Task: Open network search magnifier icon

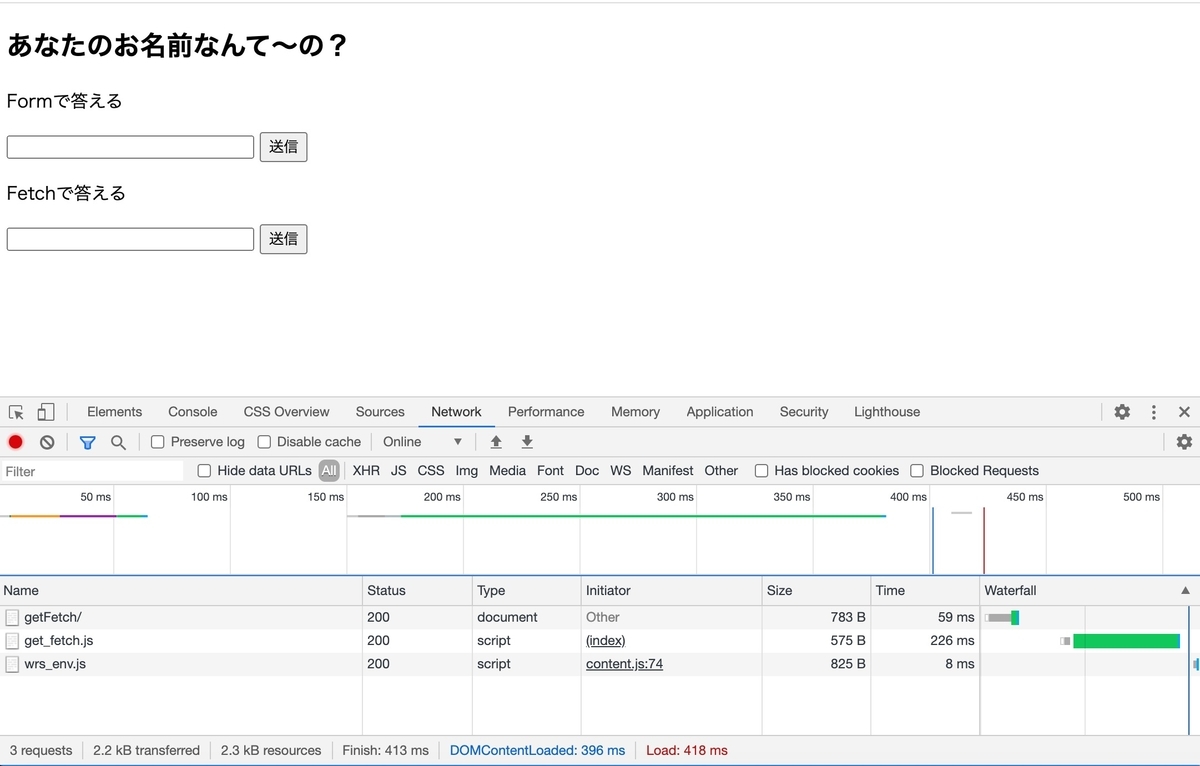Action: [x=118, y=442]
